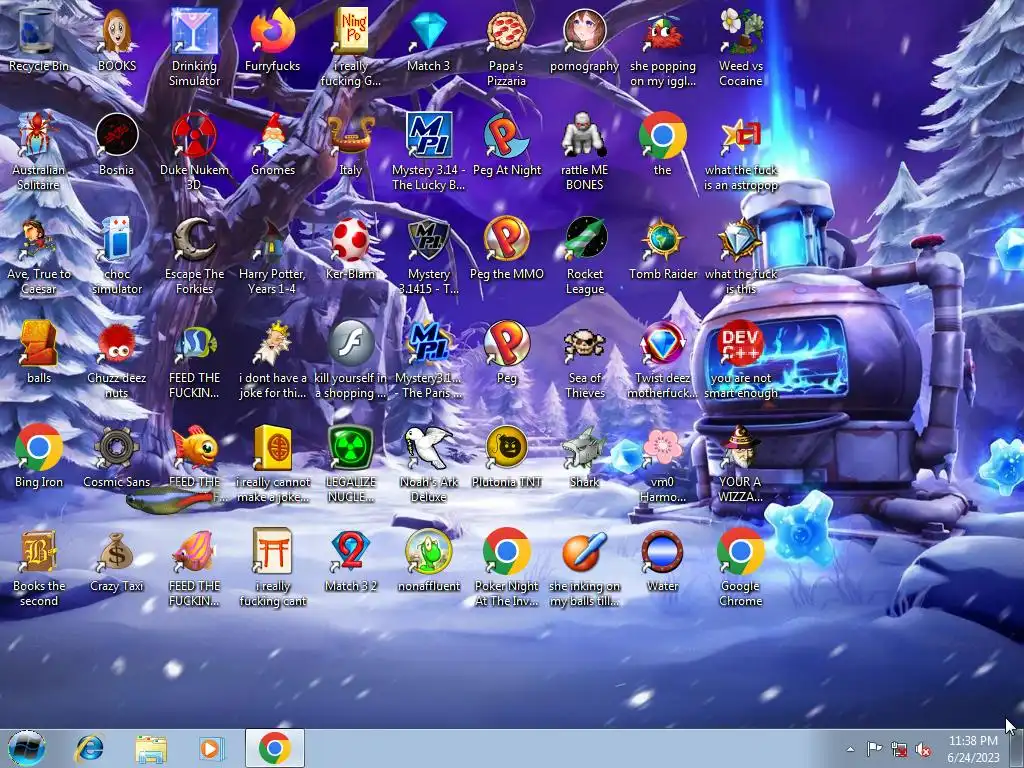The image size is (1024, 768).
Task: Switch to Chrome taskbar button
Action: coord(275,748)
